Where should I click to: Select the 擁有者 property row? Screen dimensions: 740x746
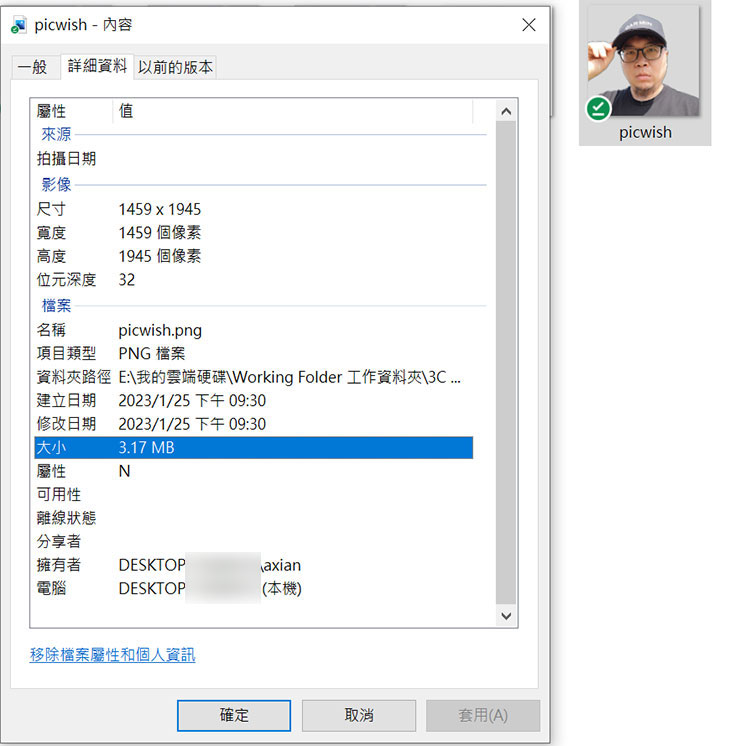click(x=254, y=565)
